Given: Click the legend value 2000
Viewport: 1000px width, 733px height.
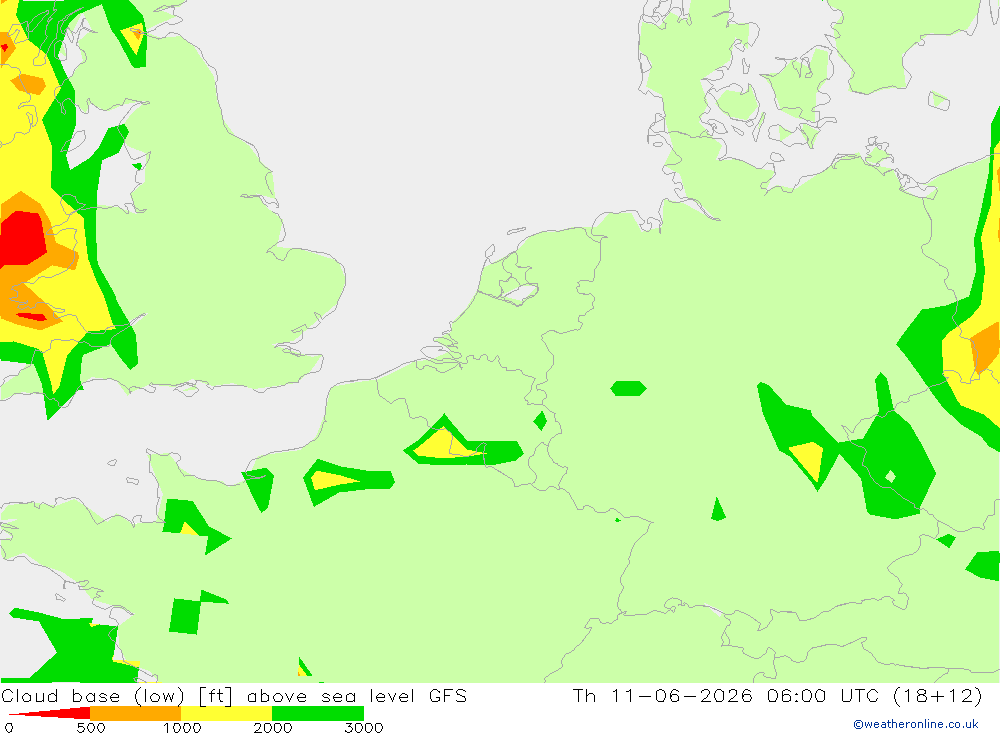Looking at the screenshot, I should (x=273, y=727).
